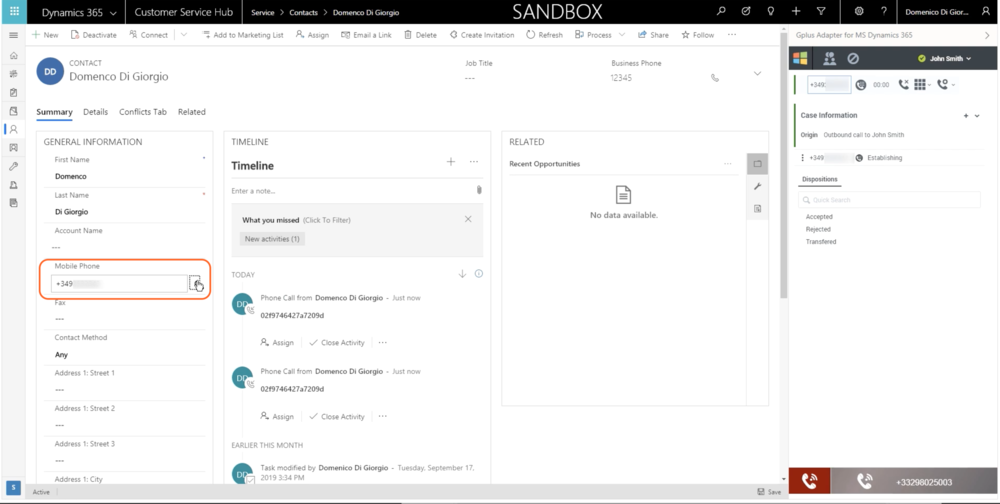Click the Mobile Phone input field
The image size is (1000, 504).
click(x=119, y=284)
